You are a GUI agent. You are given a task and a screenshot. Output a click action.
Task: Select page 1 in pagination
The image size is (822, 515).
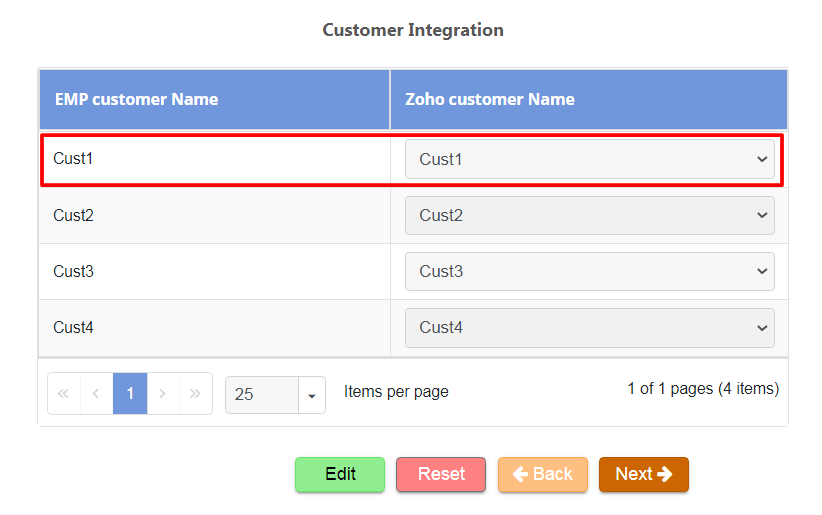[130, 394]
